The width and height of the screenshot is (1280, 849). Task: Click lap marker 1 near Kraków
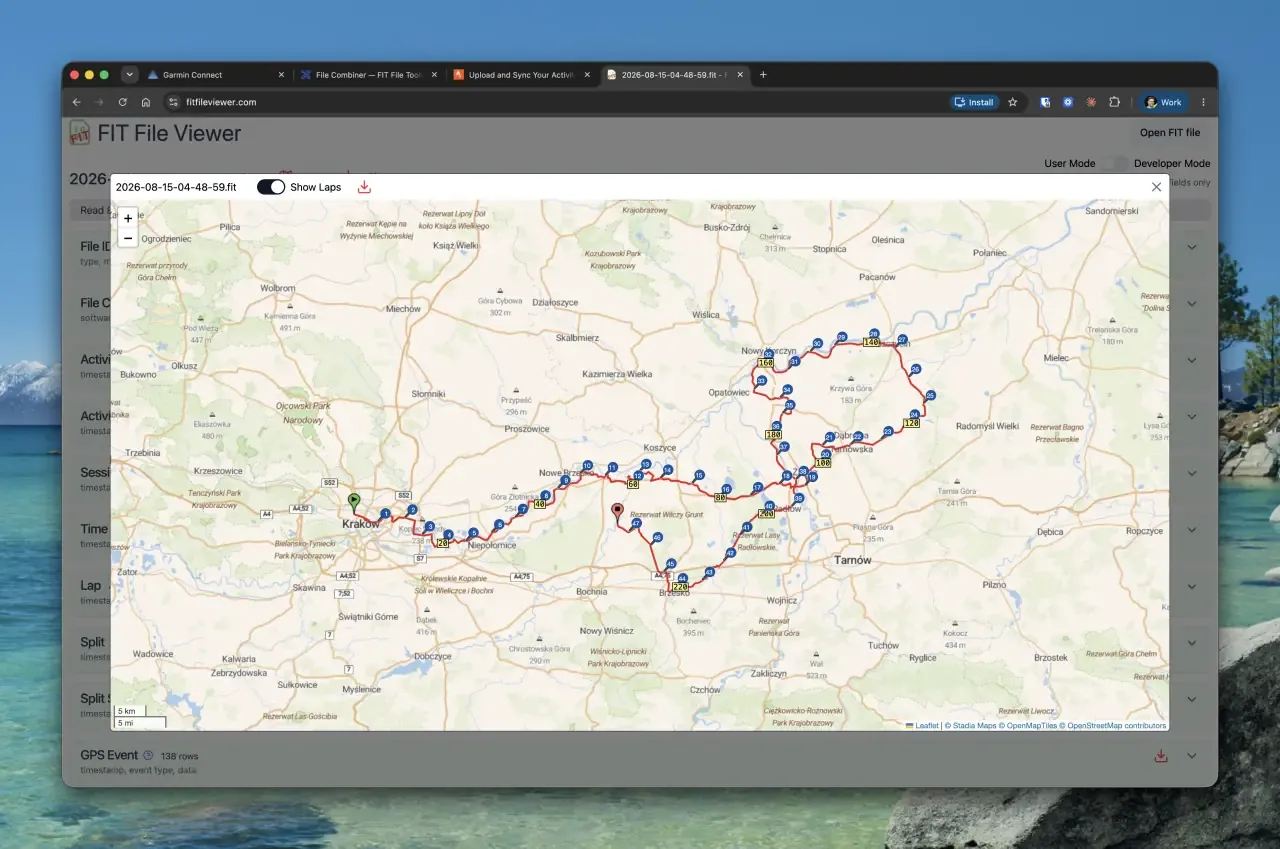pos(385,514)
